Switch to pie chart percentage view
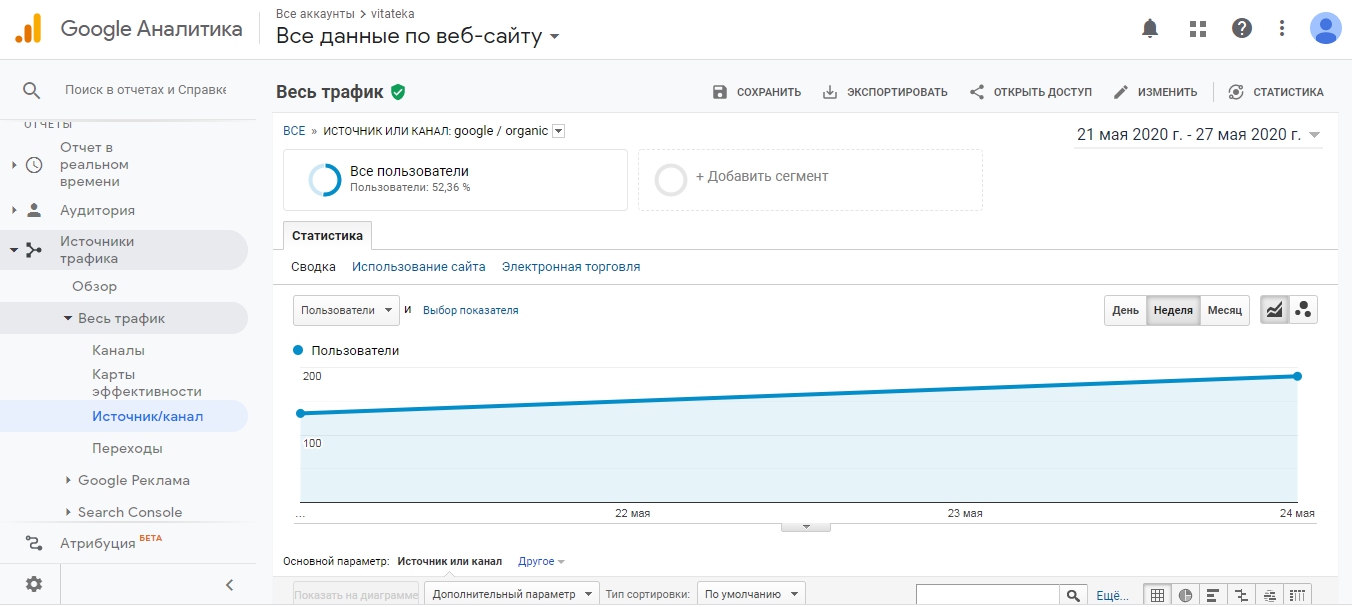 click(1185, 595)
